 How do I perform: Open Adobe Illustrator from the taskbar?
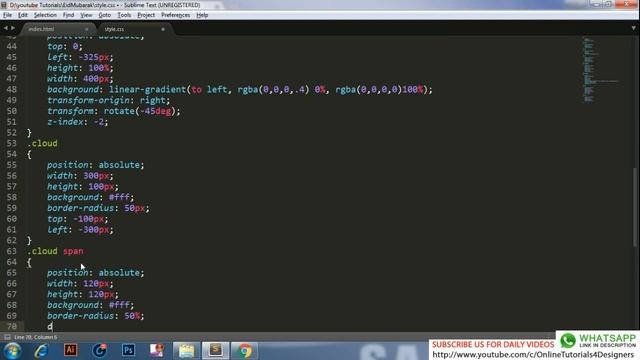point(70,350)
